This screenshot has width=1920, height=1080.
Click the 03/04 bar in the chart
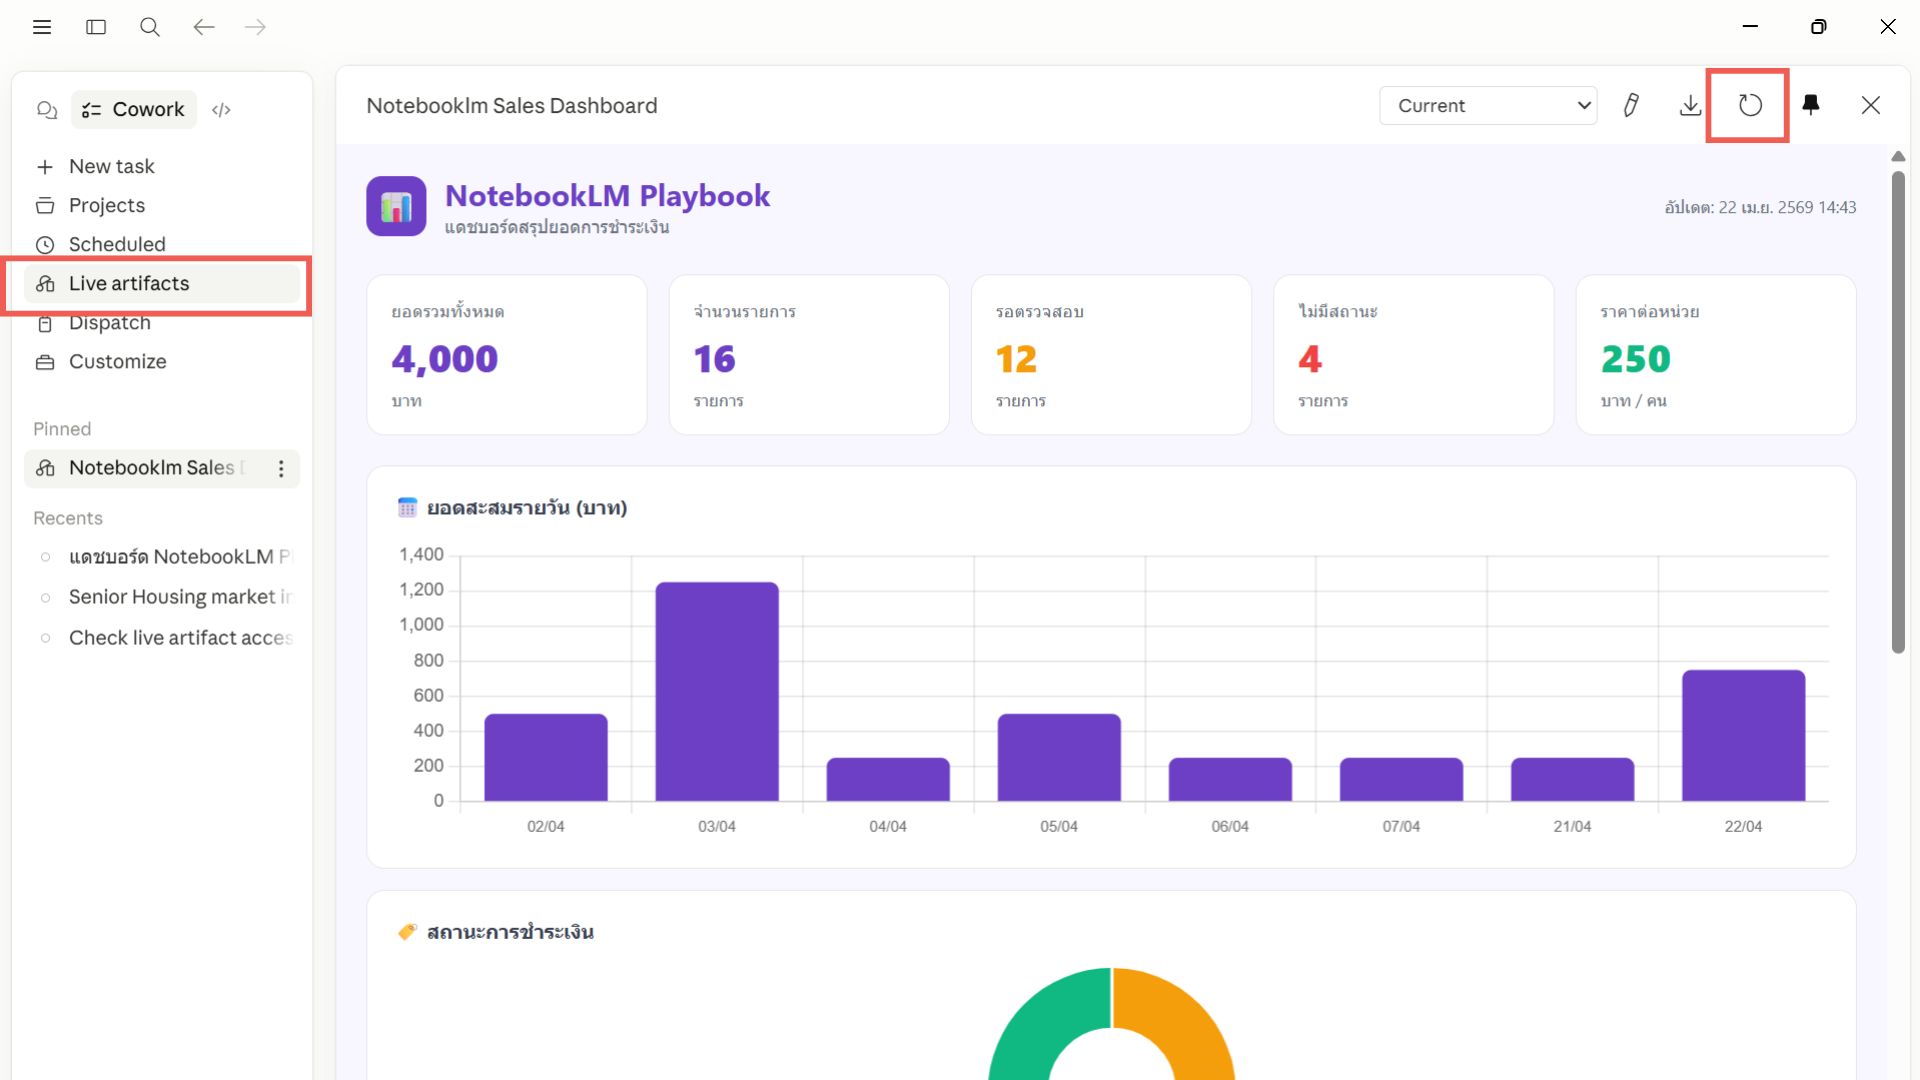pyautogui.click(x=716, y=691)
